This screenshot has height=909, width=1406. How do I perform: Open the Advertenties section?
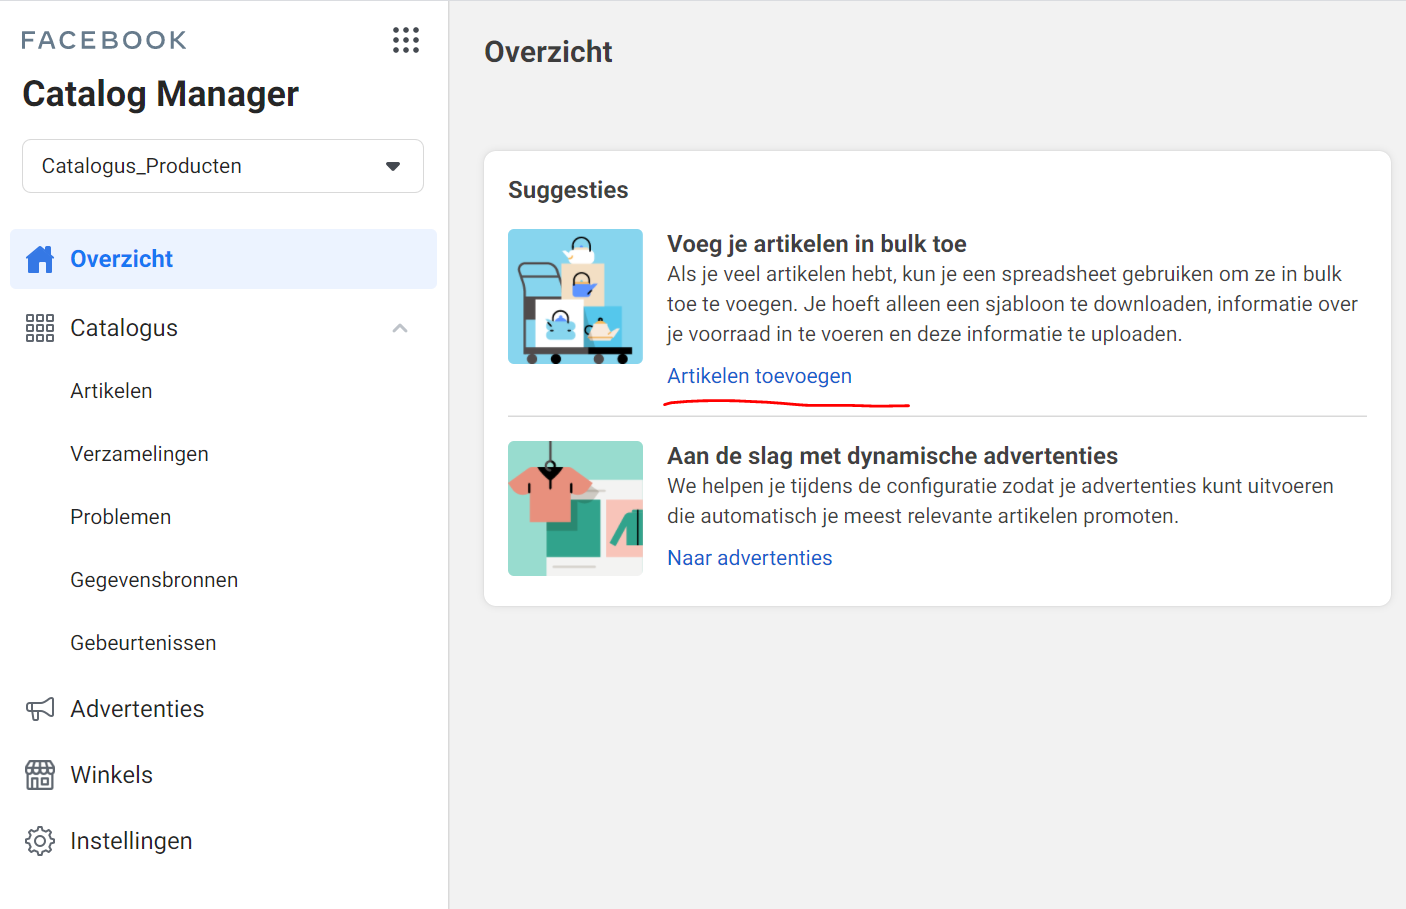137,709
